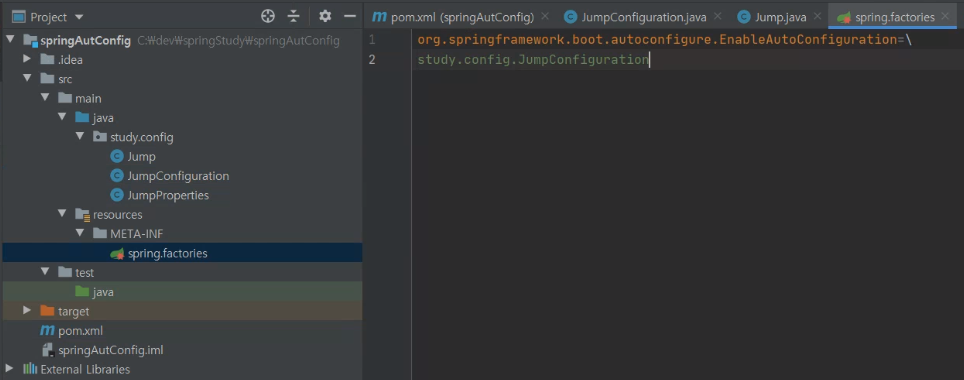Collapse the META-INF folder

tap(79, 233)
